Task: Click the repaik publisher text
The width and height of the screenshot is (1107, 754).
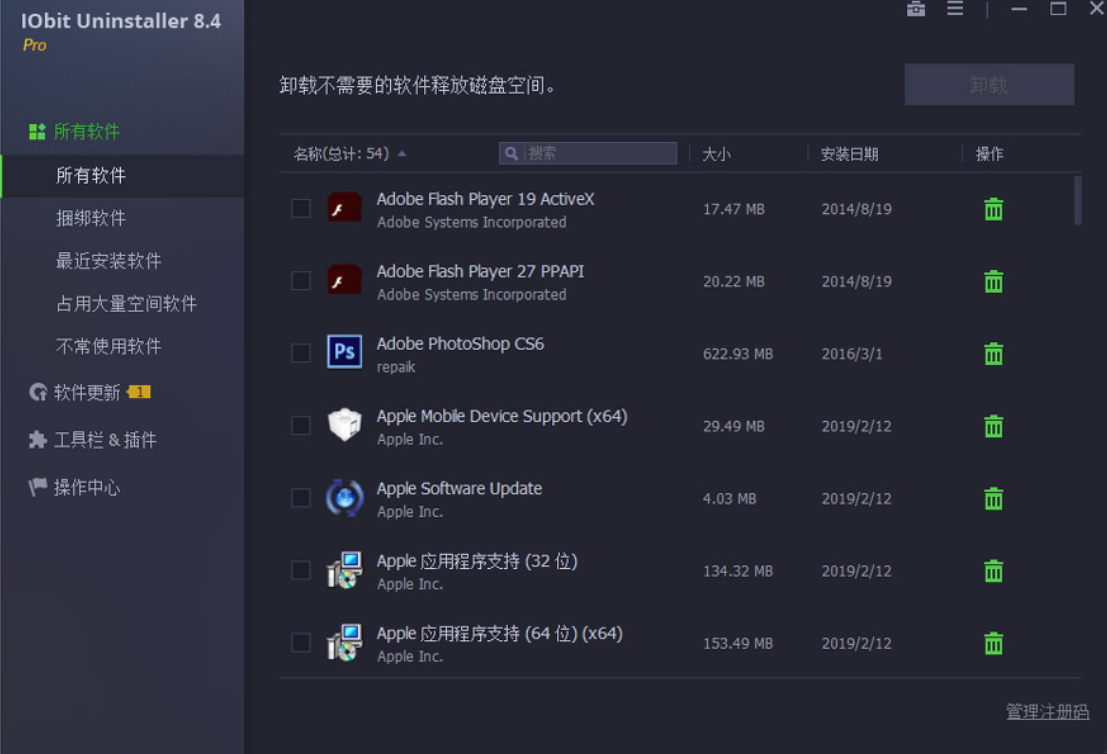Action: (x=396, y=367)
